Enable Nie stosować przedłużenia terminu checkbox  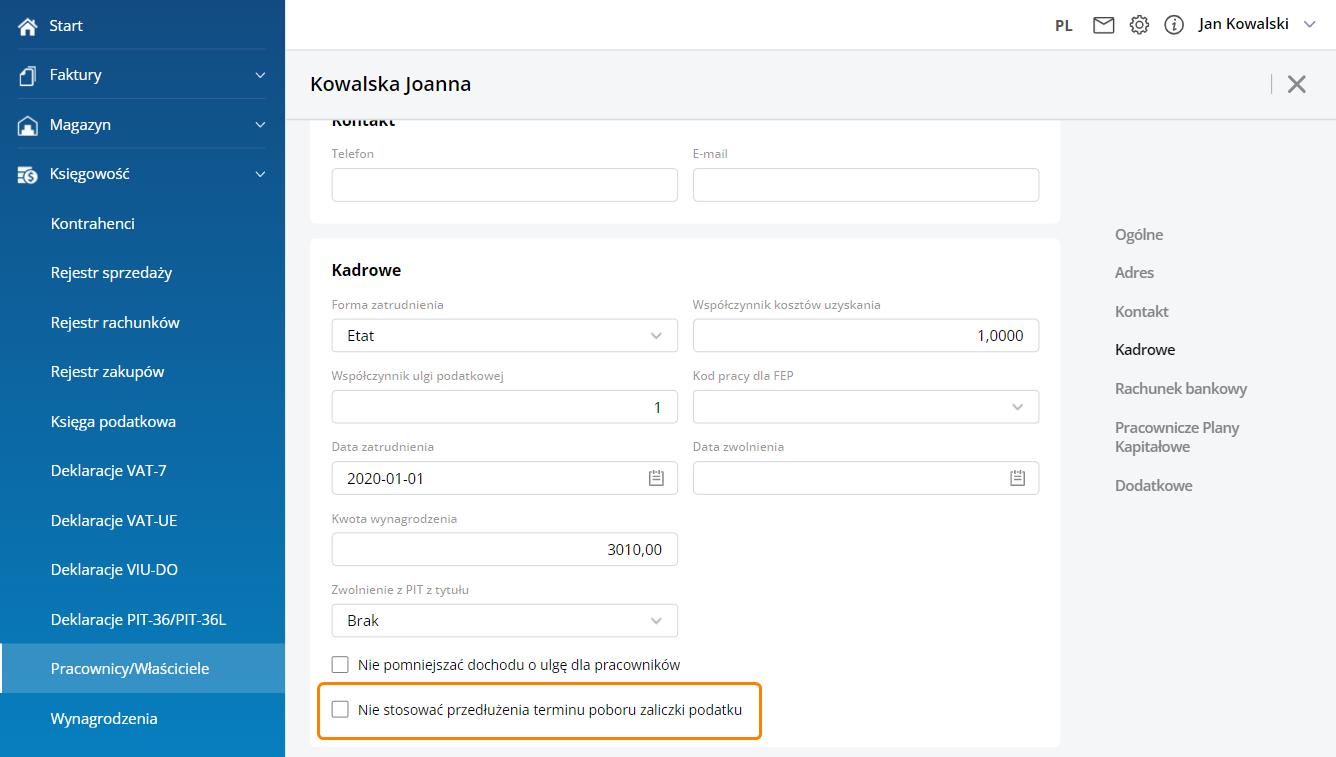(x=340, y=710)
